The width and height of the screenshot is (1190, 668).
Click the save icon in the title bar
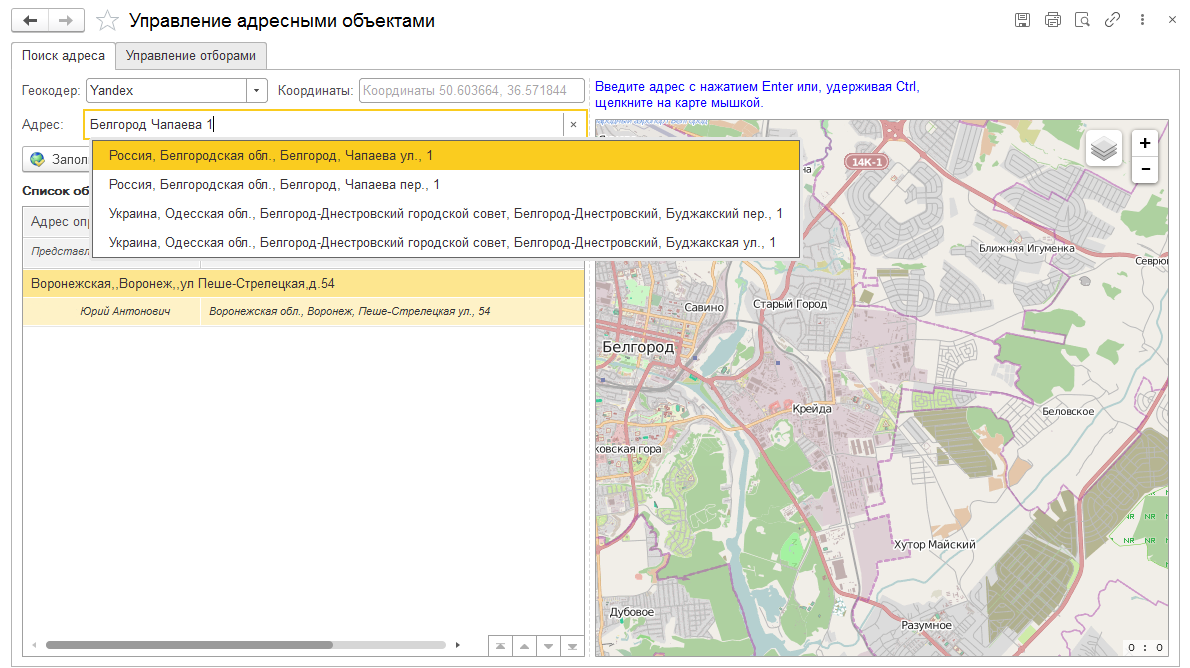1022,20
